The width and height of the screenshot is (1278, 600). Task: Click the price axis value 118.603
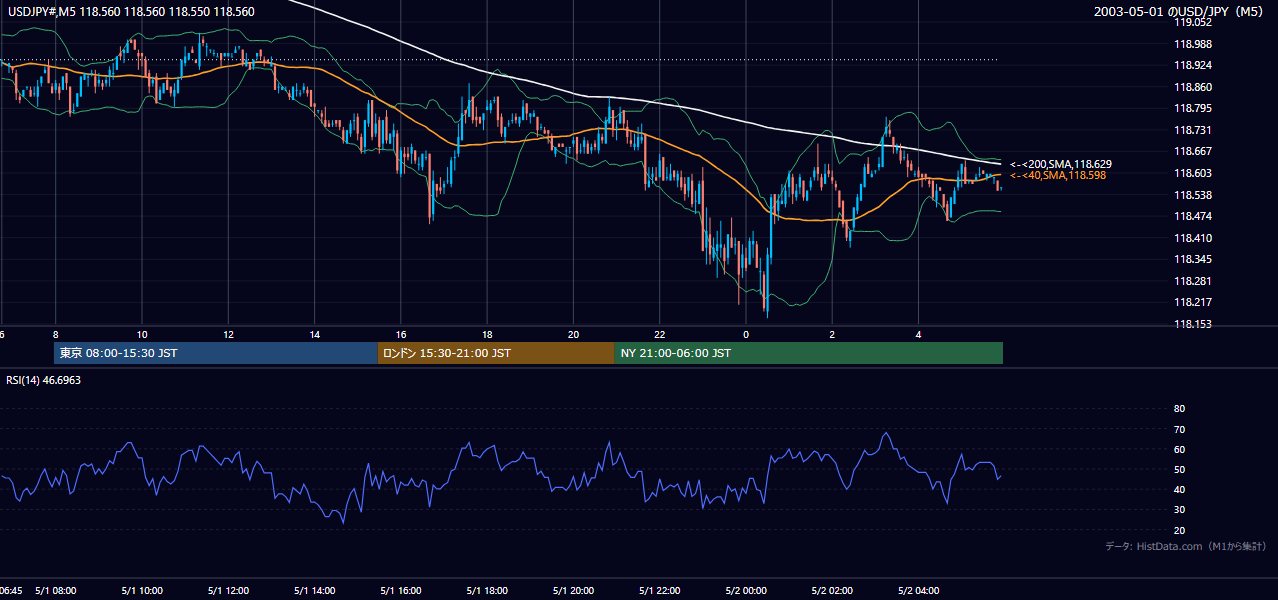[1192, 173]
